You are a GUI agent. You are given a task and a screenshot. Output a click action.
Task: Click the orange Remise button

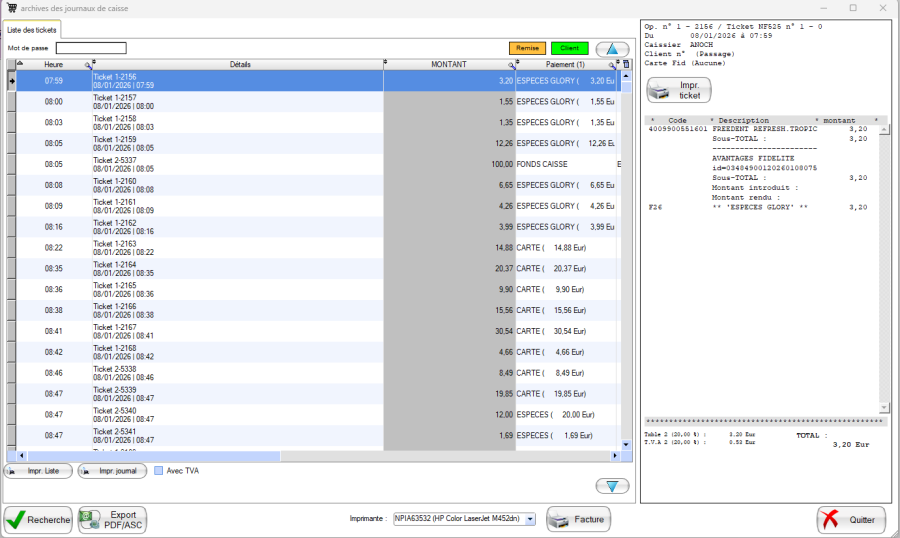coord(527,48)
